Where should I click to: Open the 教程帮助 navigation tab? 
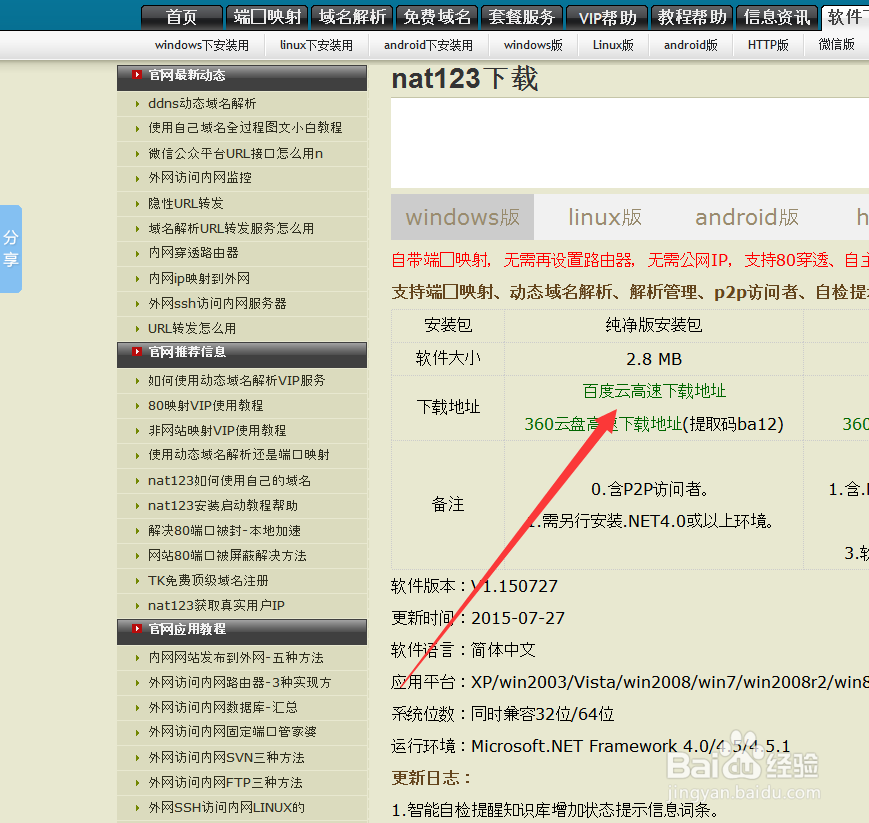[x=692, y=17]
